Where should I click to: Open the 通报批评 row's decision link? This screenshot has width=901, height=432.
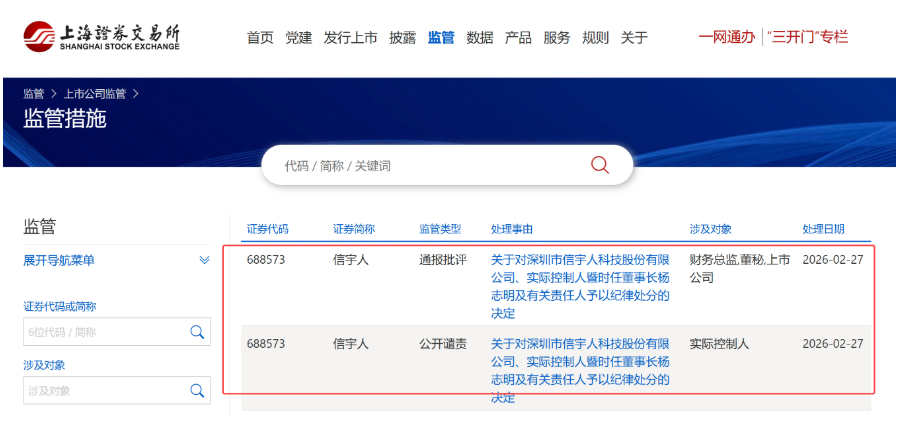coord(580,286)
